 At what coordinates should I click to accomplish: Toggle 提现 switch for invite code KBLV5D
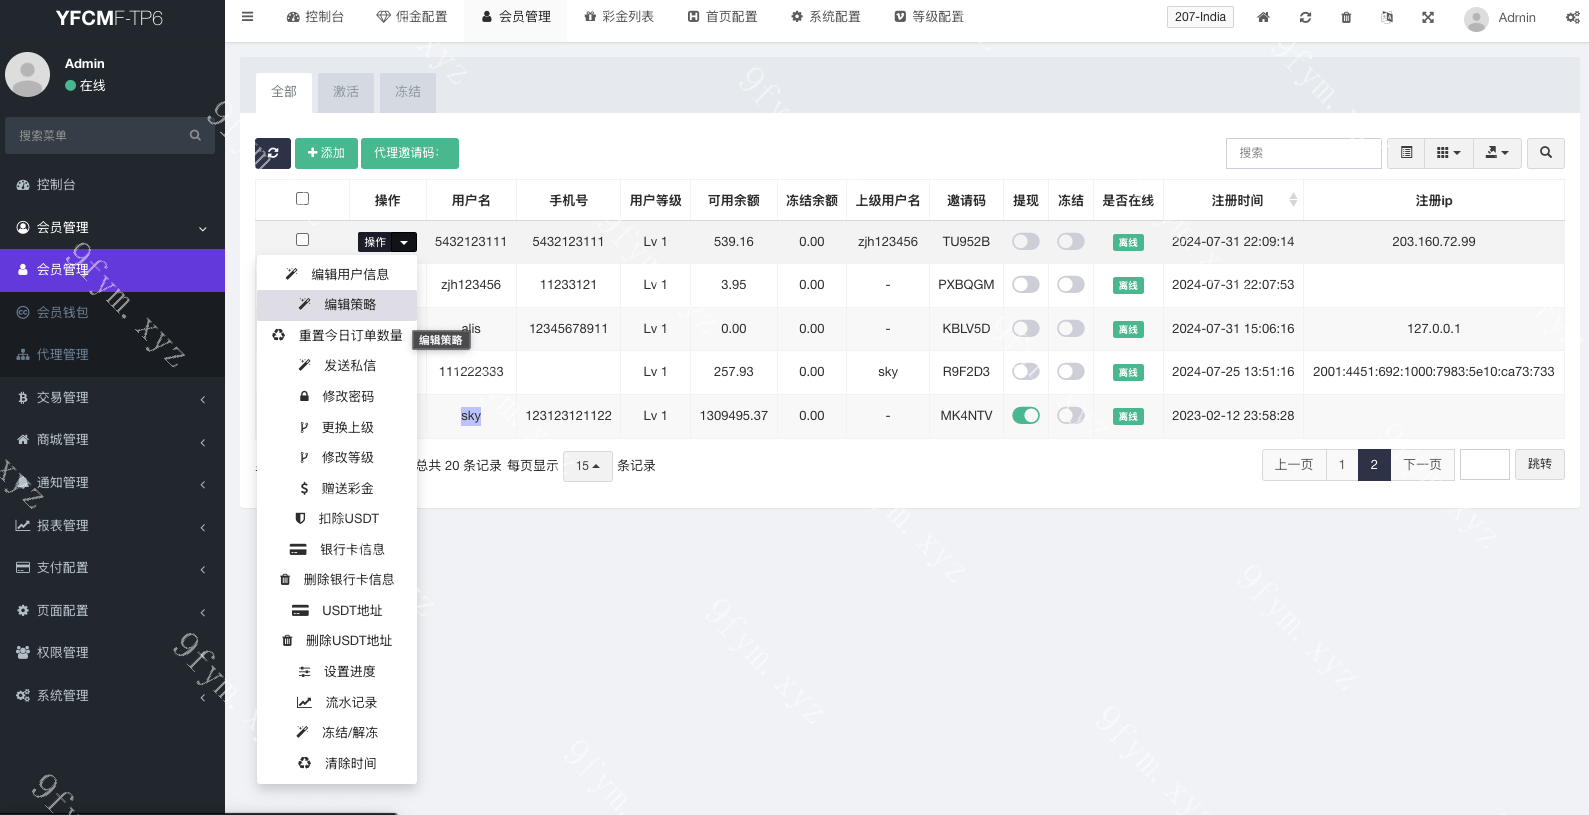click(x=1026, y=328)
